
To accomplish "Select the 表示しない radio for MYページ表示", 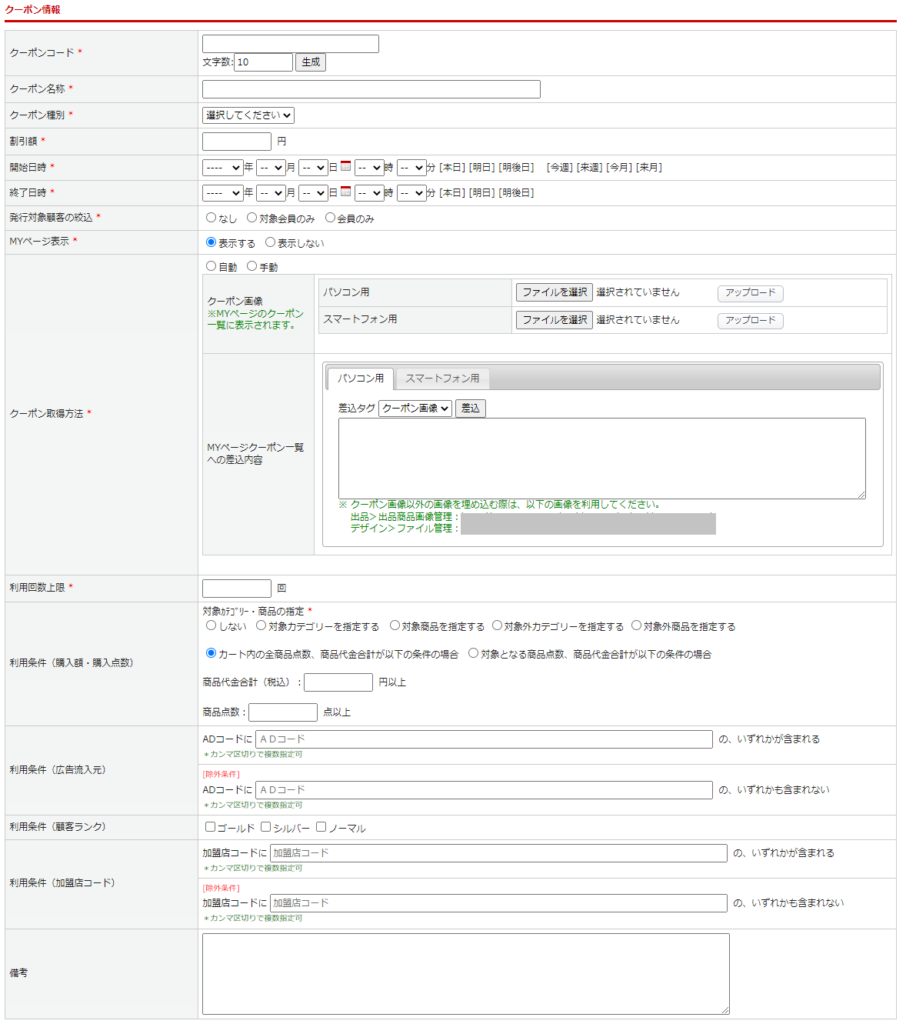I will point(270,242).
